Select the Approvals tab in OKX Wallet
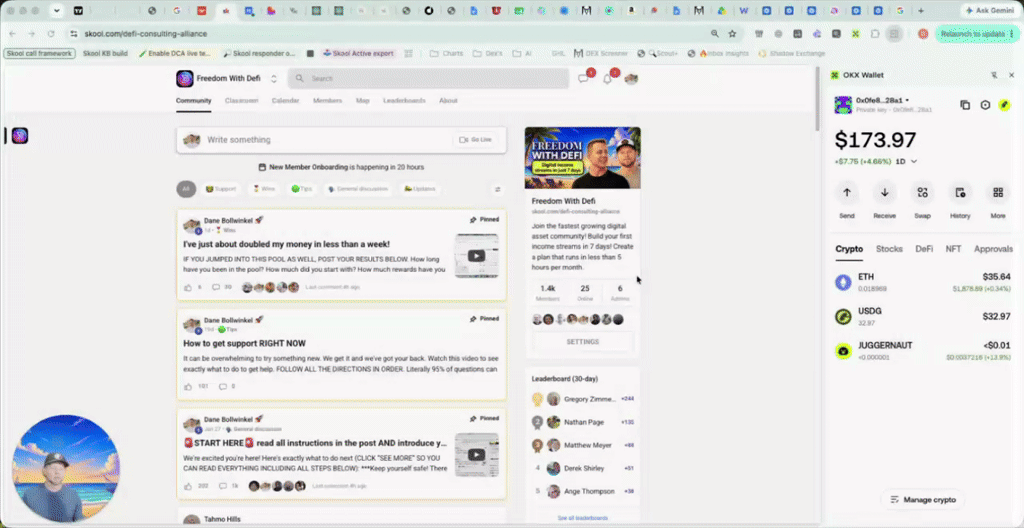The width and height of the screenshot is (1024, 528). 993,249
